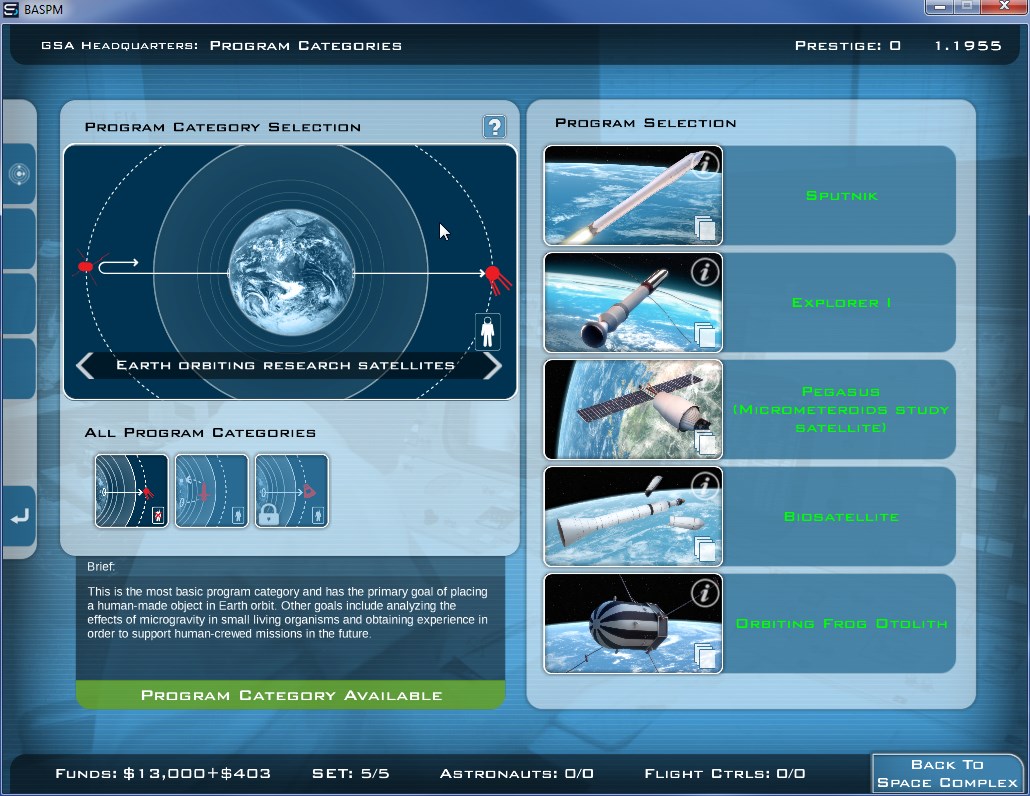Select the locked program category thumbnail
This screenshot has width=1030, height=796.
tap(292, 491)
